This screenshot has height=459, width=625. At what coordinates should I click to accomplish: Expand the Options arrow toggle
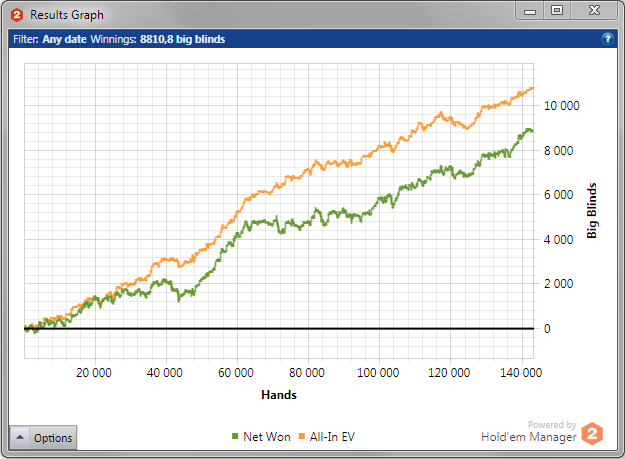[20, 437]
